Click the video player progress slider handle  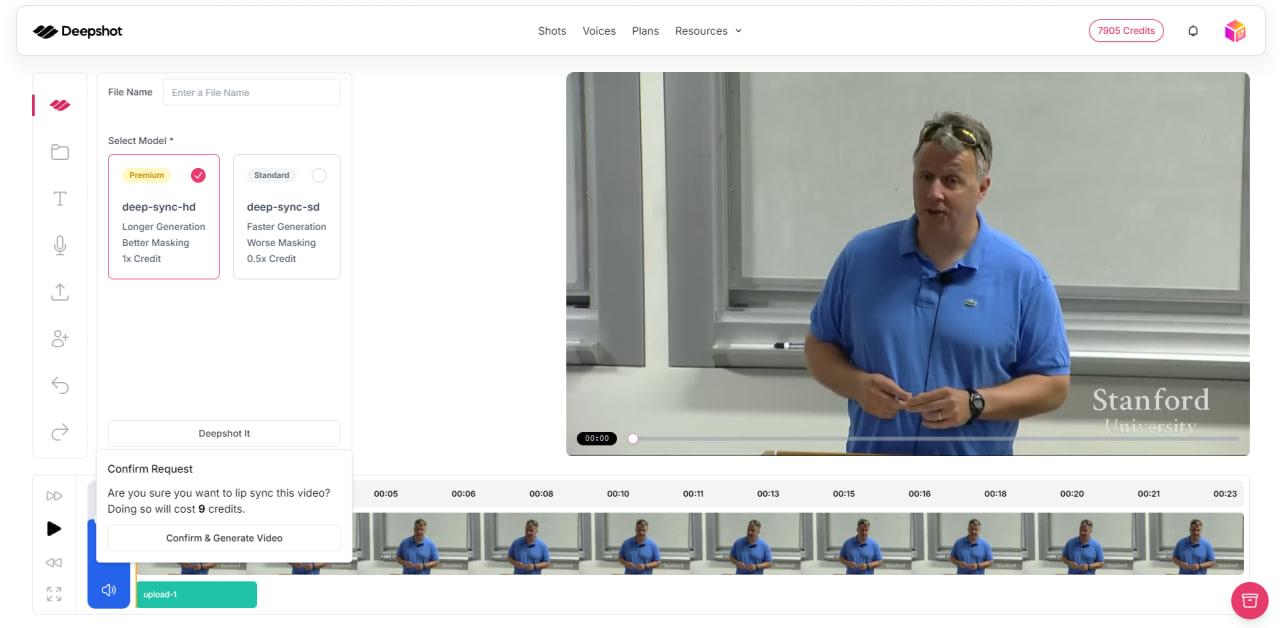(633, 438)
